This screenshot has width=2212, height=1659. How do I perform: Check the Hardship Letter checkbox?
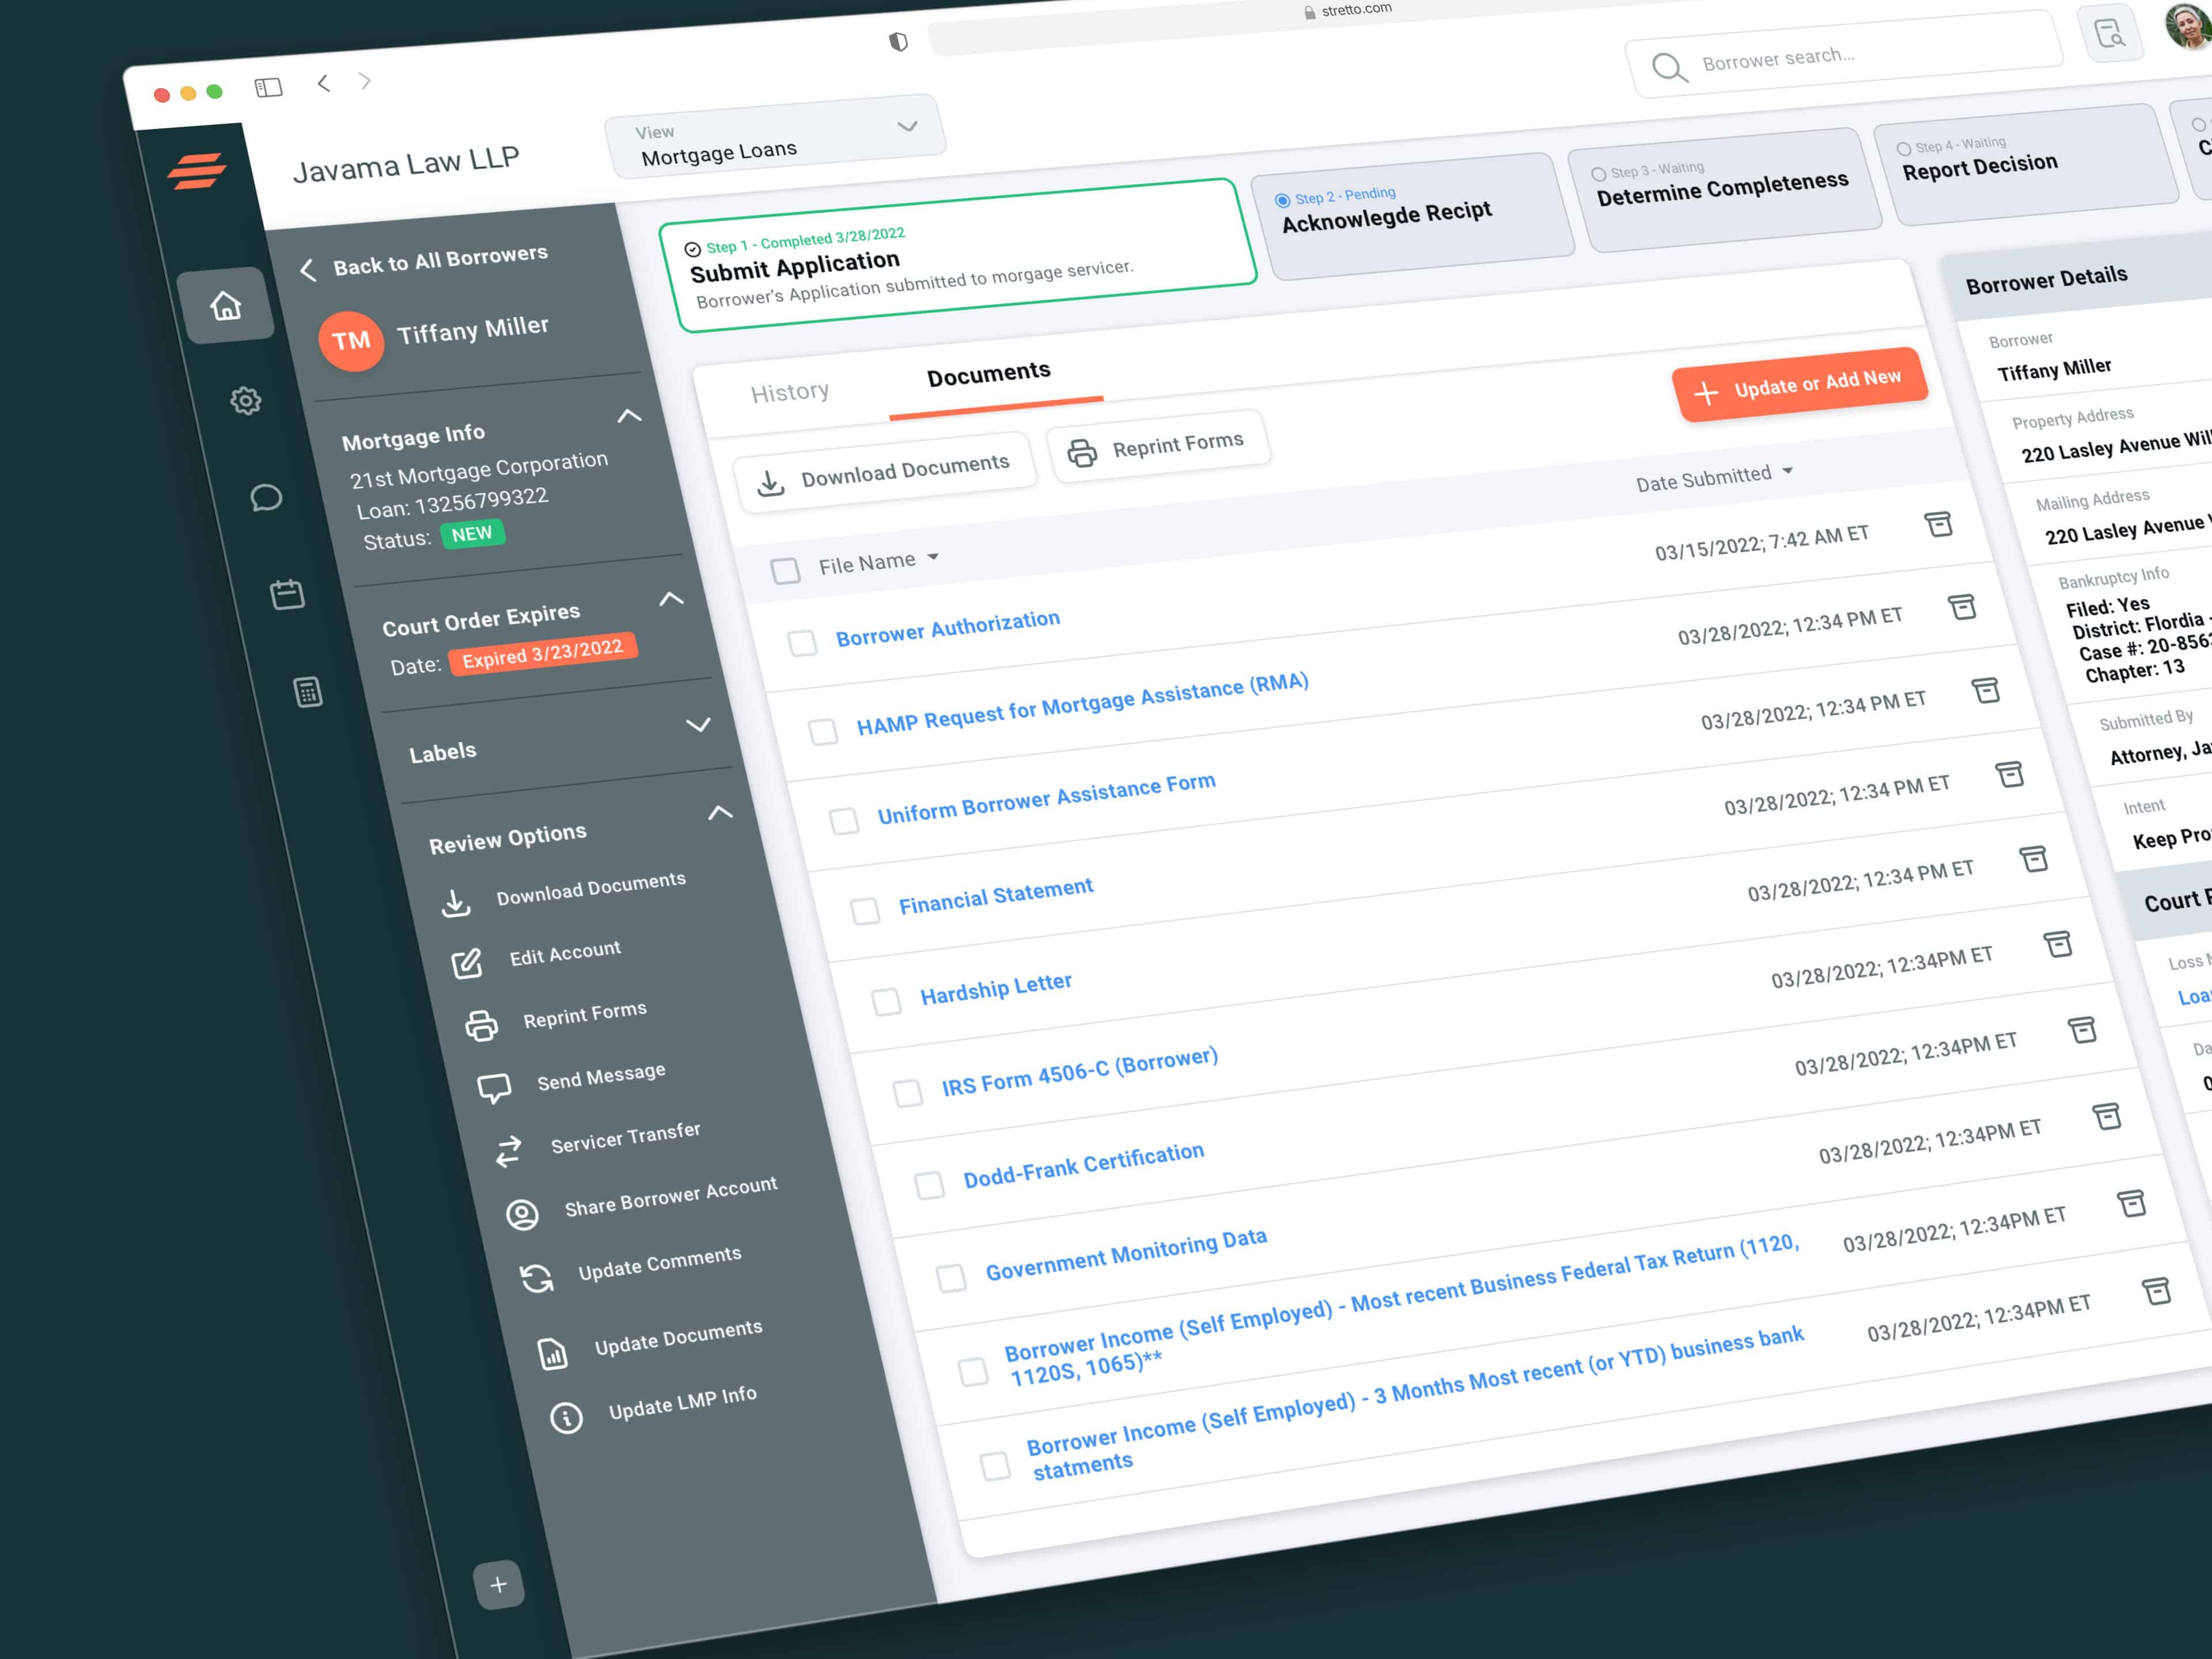(x=886, y=1001)
